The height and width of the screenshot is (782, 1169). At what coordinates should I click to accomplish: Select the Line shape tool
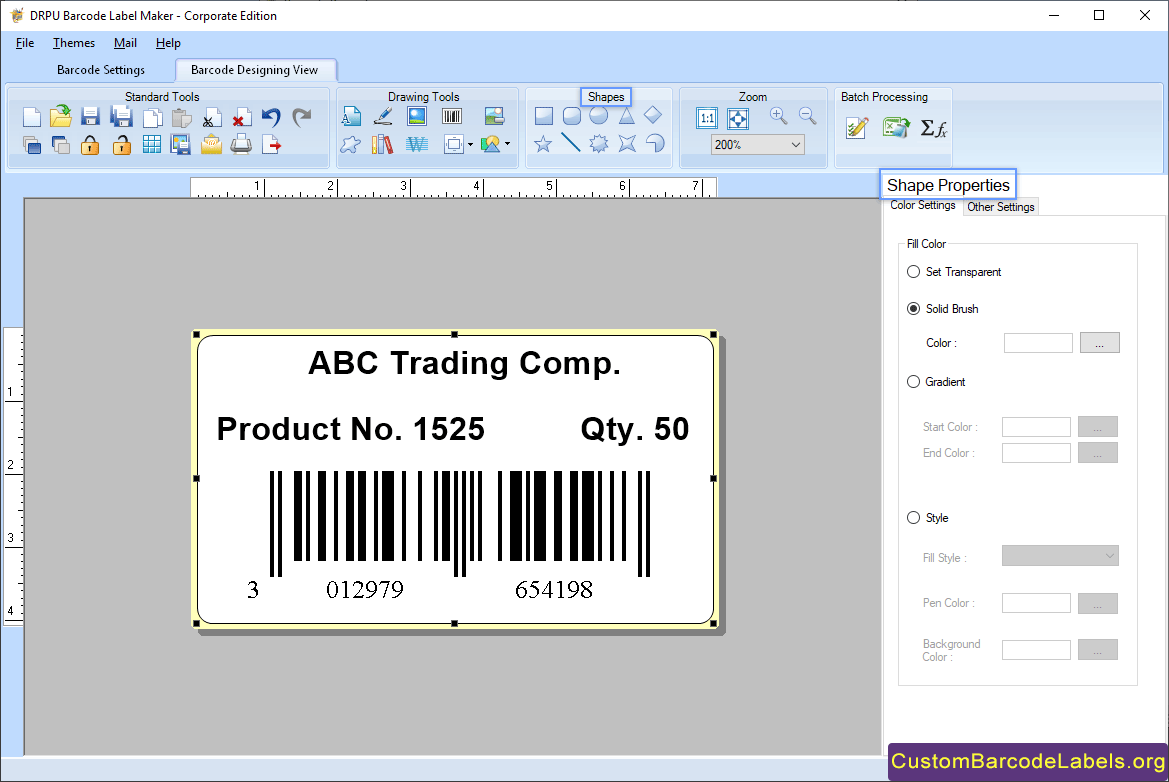coord(571,142)
